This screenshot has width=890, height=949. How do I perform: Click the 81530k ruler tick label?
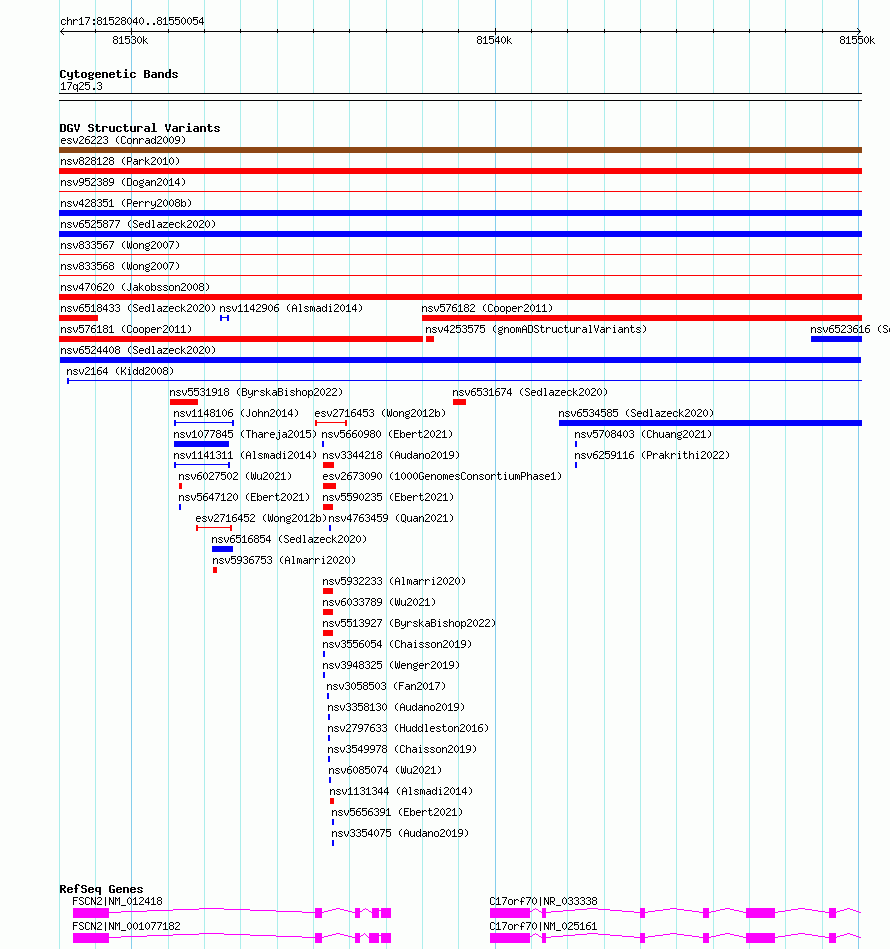[130, 41]
